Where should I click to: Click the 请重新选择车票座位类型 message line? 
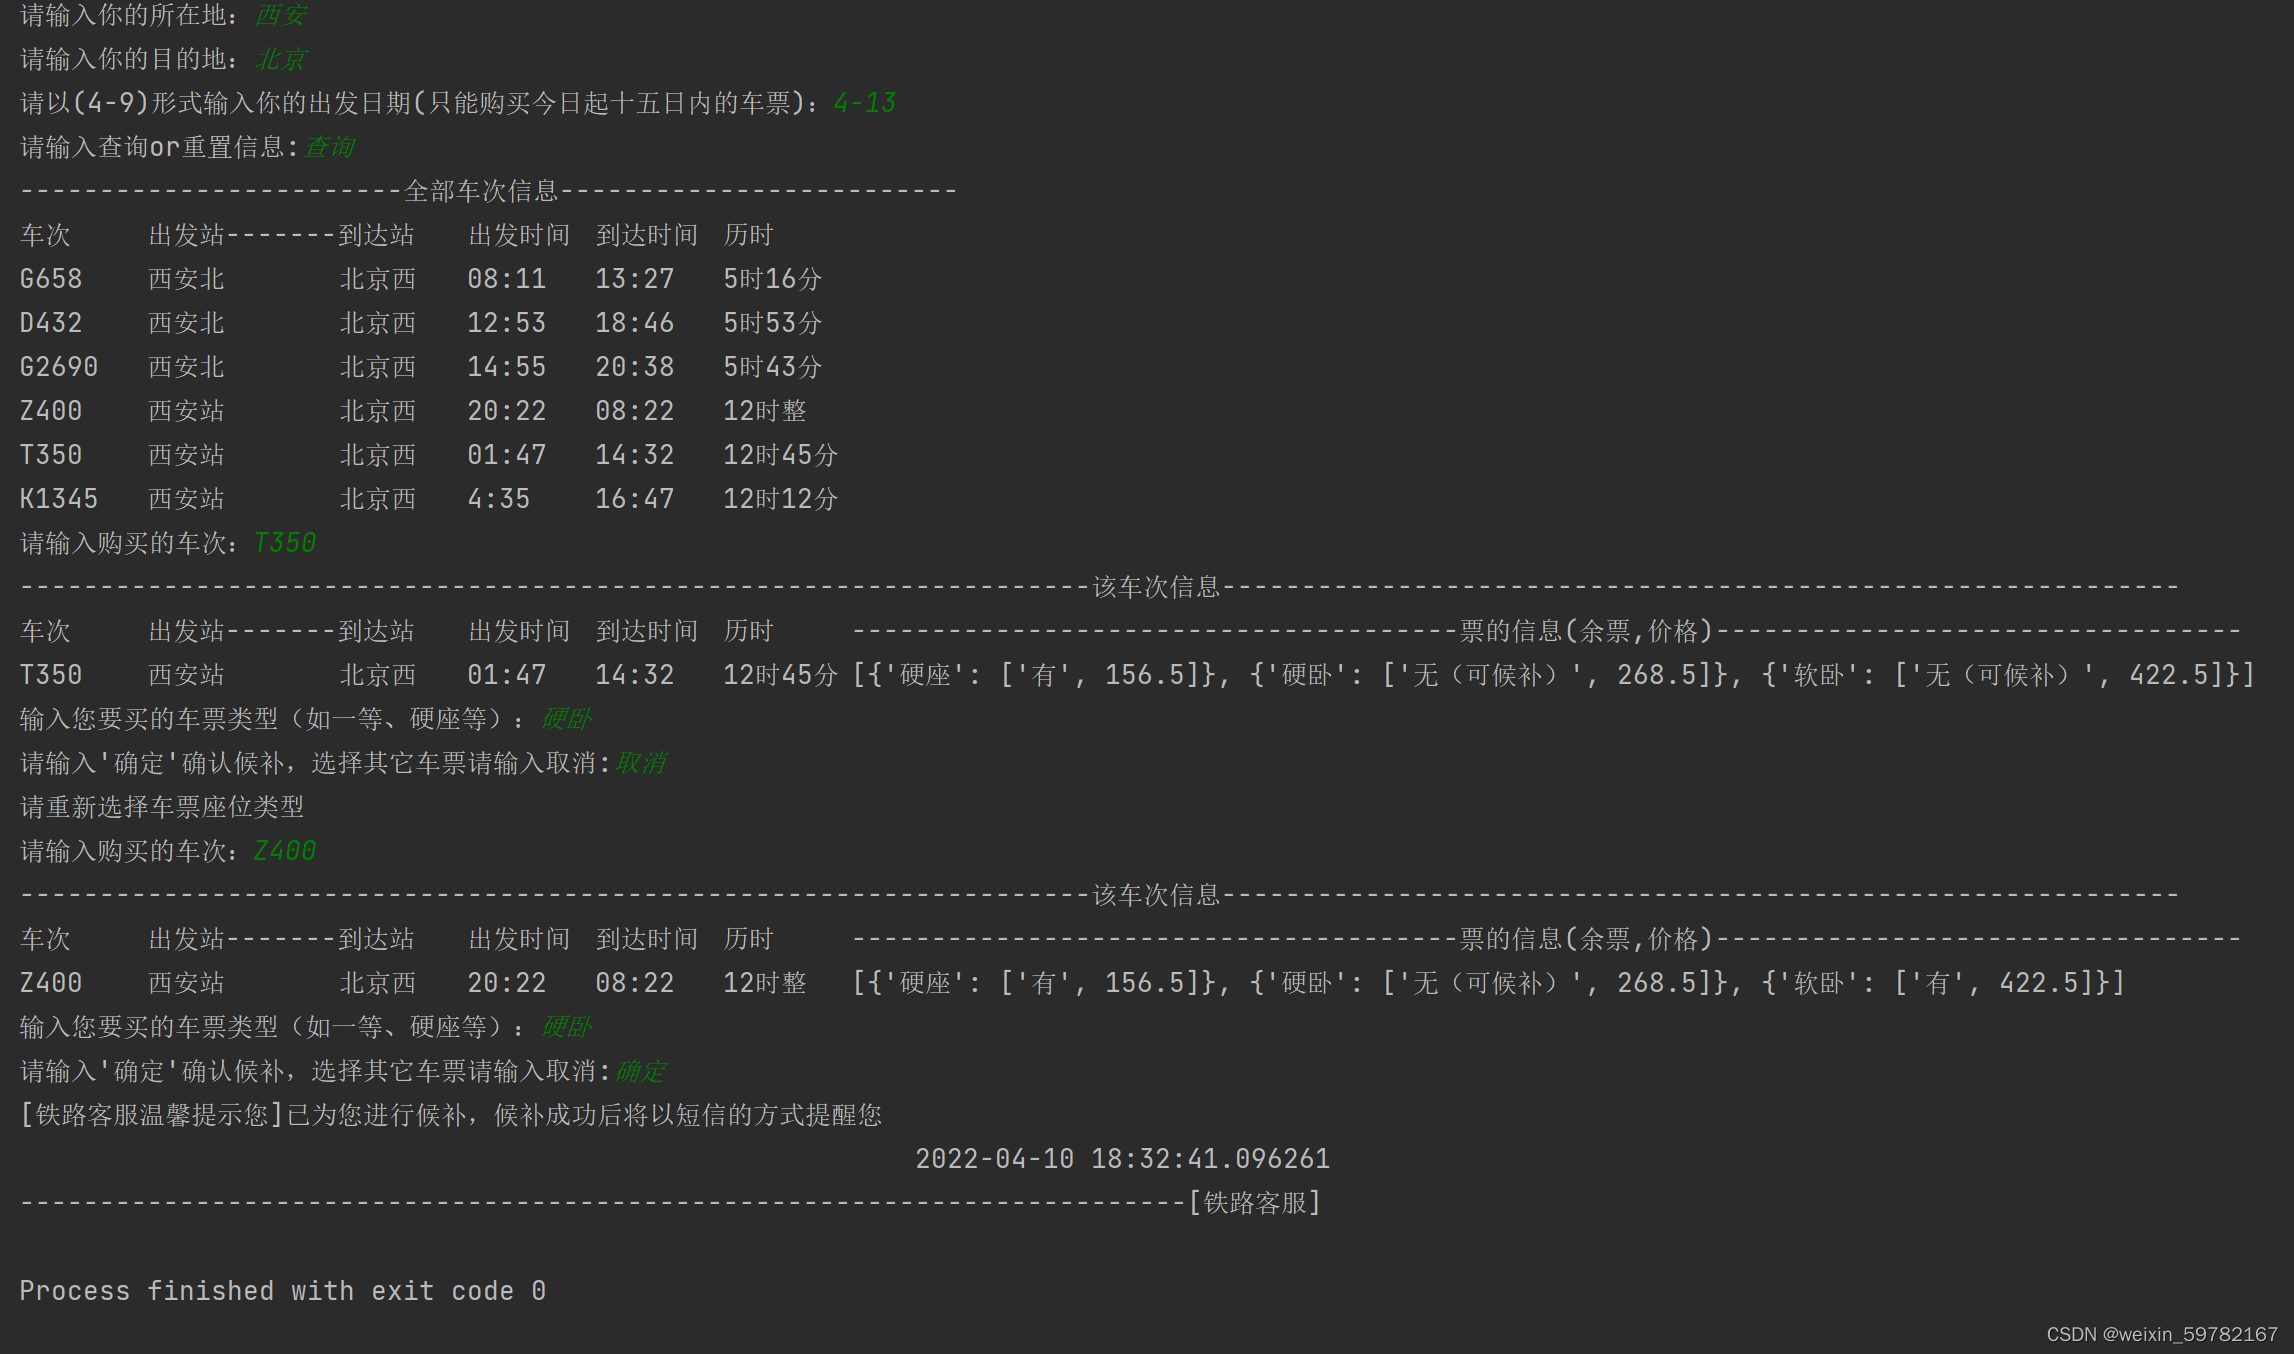coord(162,807)
